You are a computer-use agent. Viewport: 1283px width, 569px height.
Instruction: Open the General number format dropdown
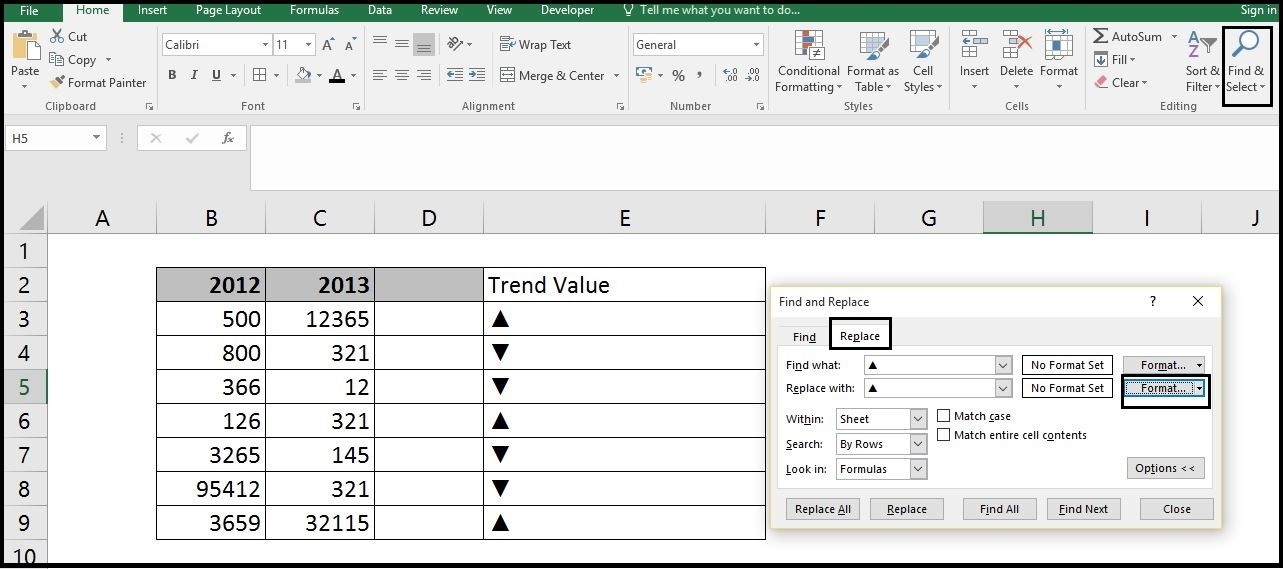[x=756, y=45]
